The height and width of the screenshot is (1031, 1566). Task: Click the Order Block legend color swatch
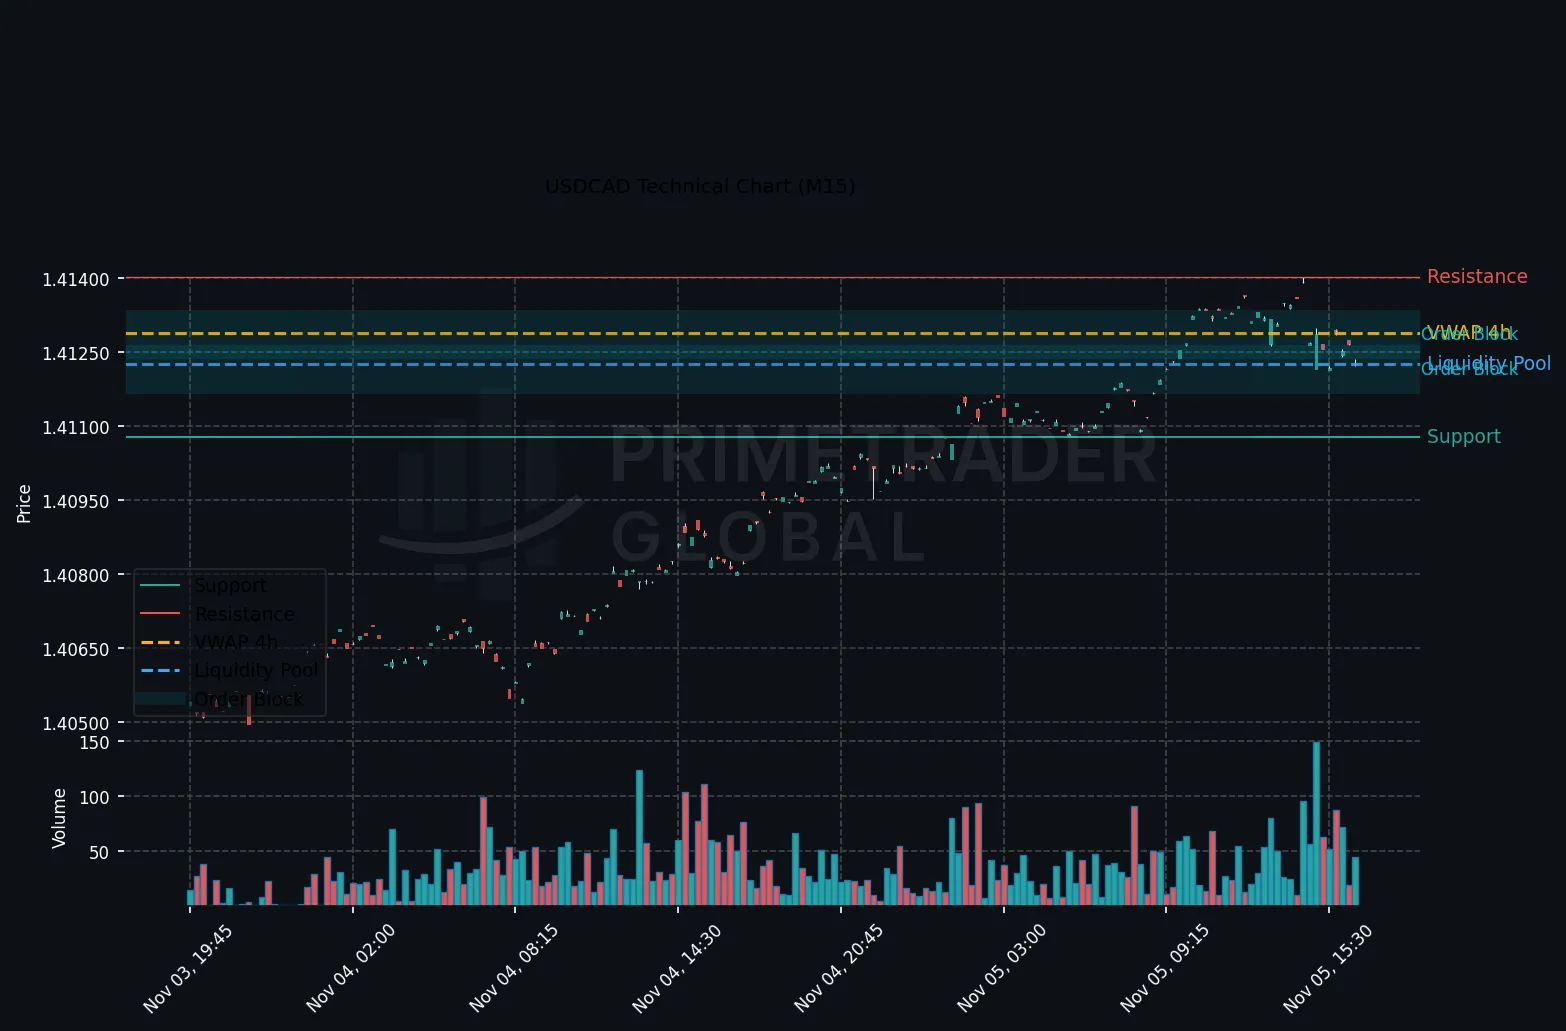click(160, 699)
